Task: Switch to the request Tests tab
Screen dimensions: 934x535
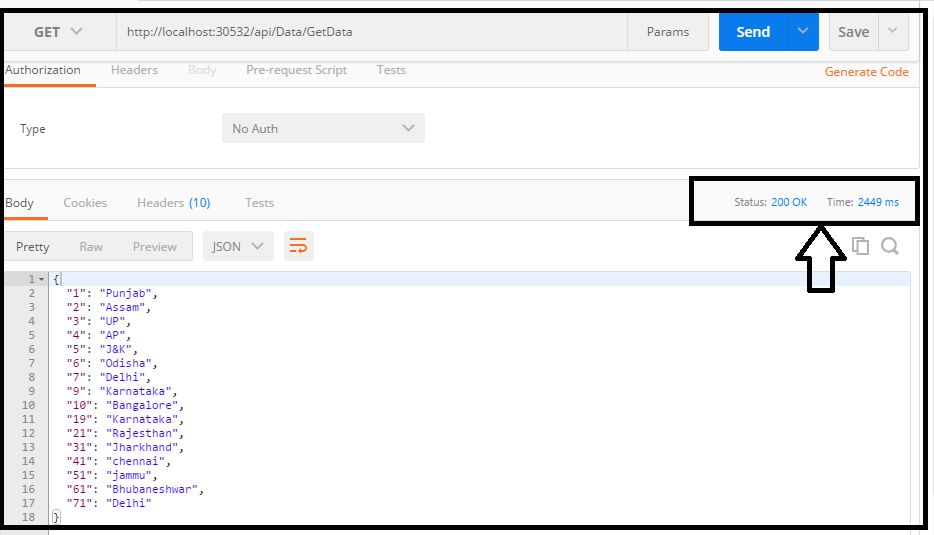Action: tap(391, 70)
